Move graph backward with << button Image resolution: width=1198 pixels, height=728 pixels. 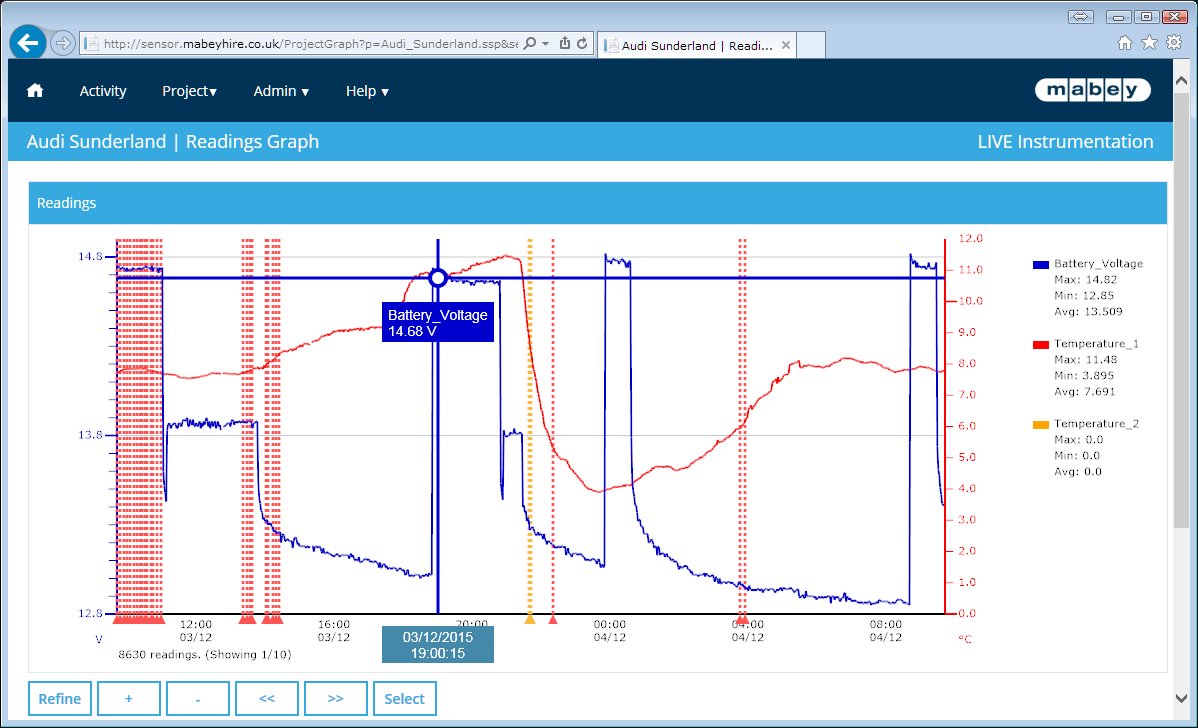click(267, 698)
